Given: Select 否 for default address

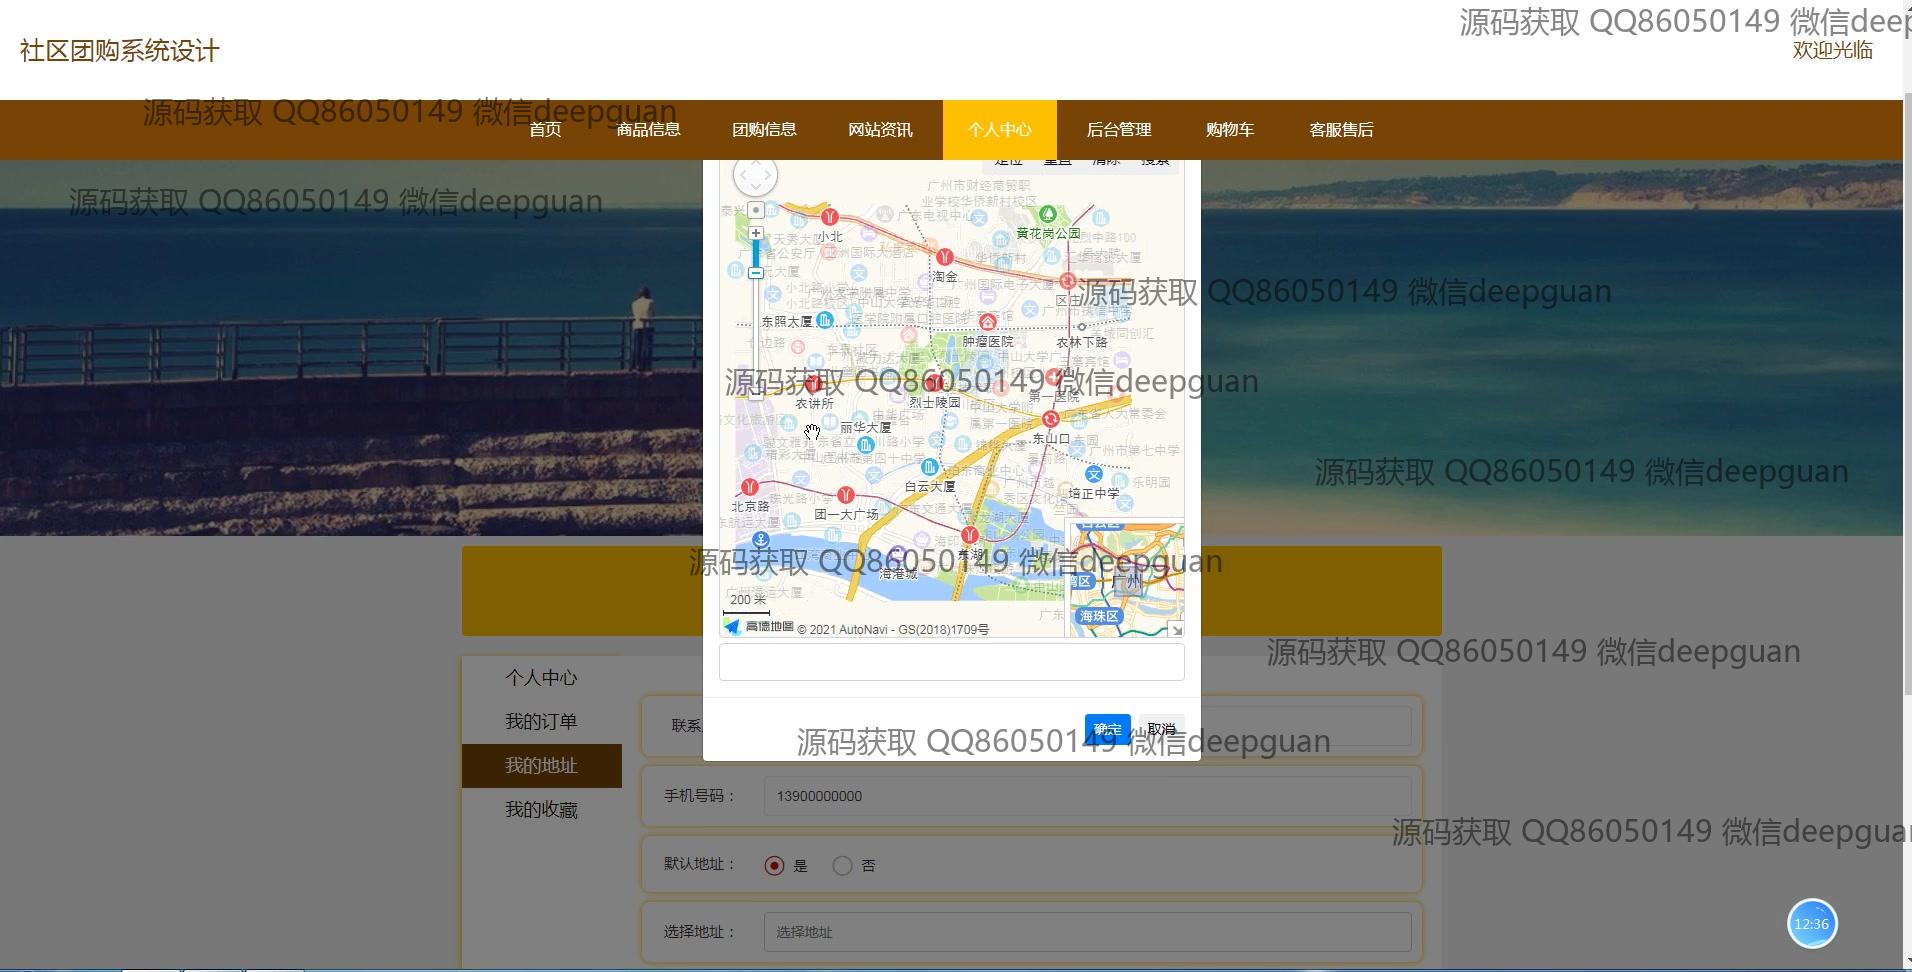Looking at the screenshot, I should click(842, 866).
